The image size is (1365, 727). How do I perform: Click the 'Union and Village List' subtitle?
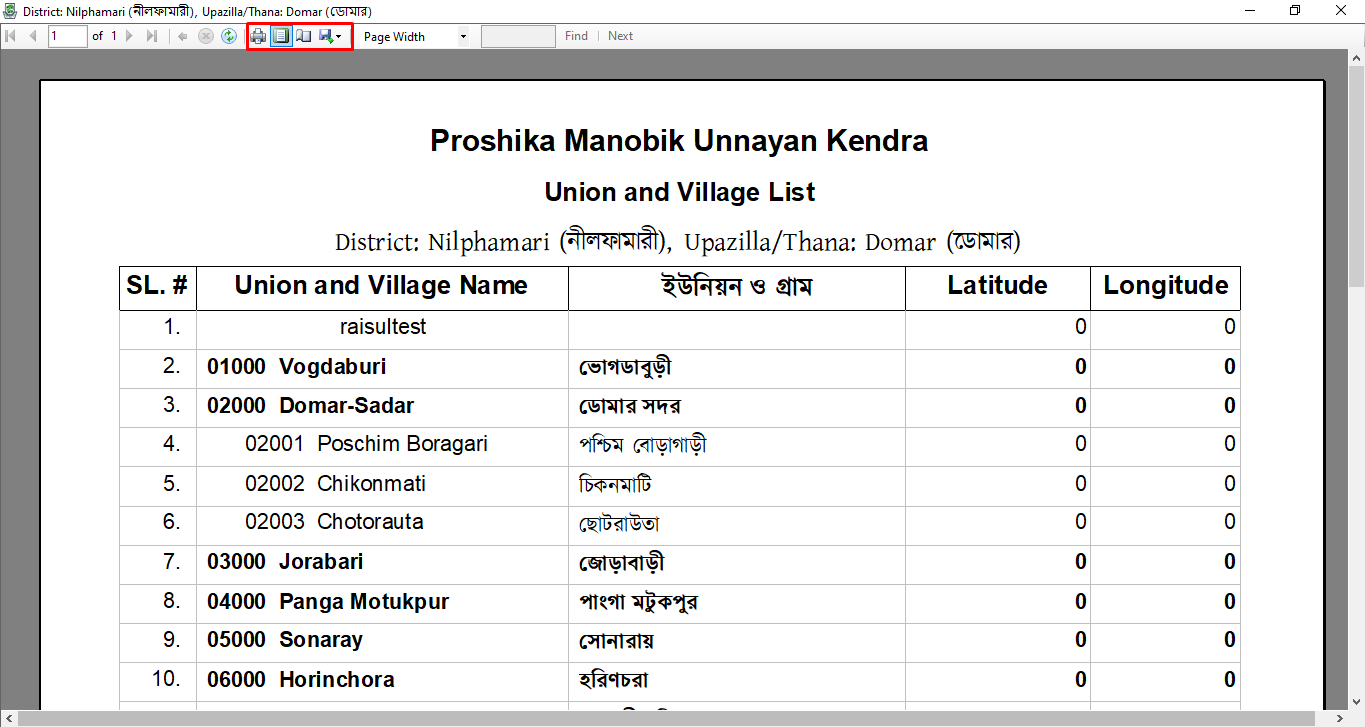[680, 192]
